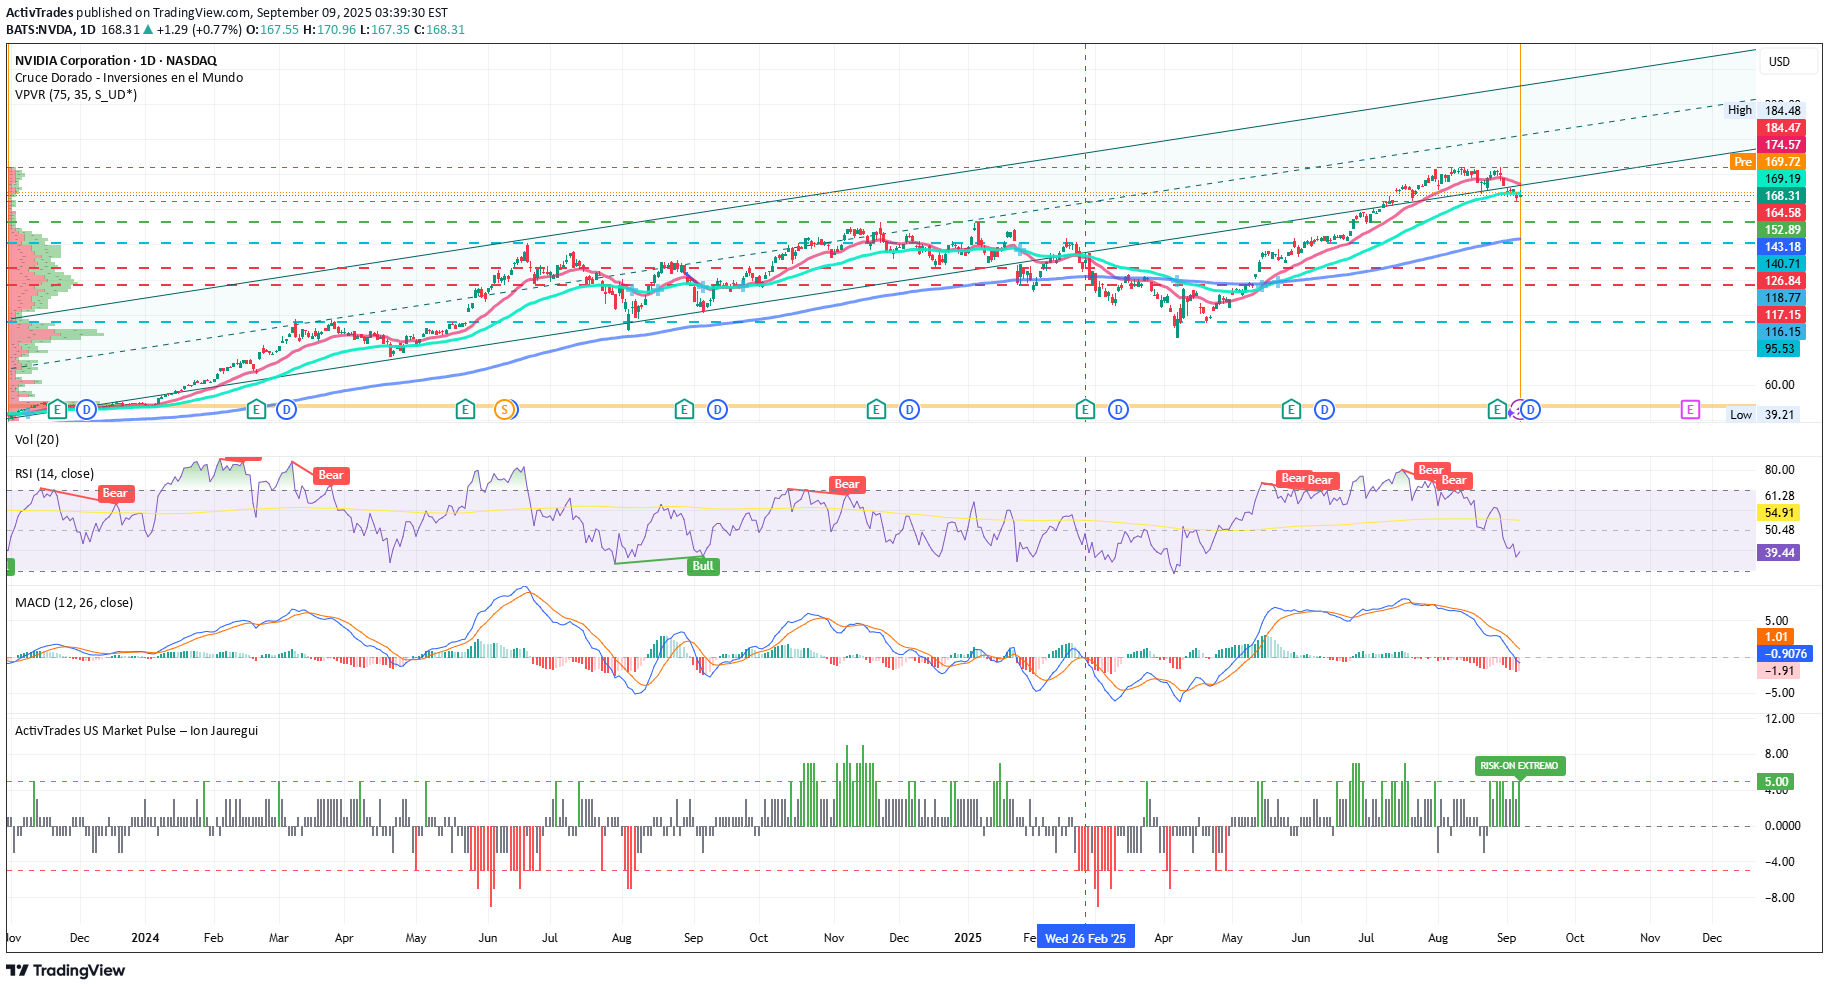Select the earnings E marker near December 2023

pos(57,409)
